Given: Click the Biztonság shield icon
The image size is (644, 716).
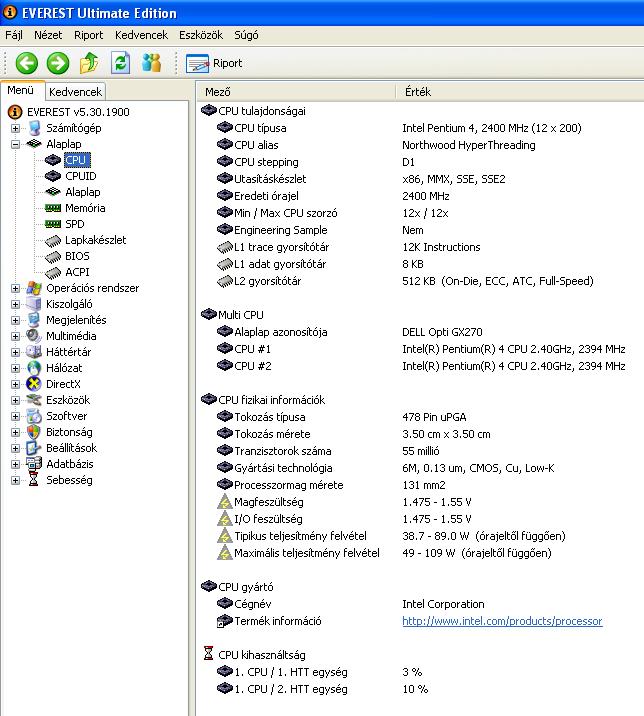Looking at the screenshot, I should 34,432.
